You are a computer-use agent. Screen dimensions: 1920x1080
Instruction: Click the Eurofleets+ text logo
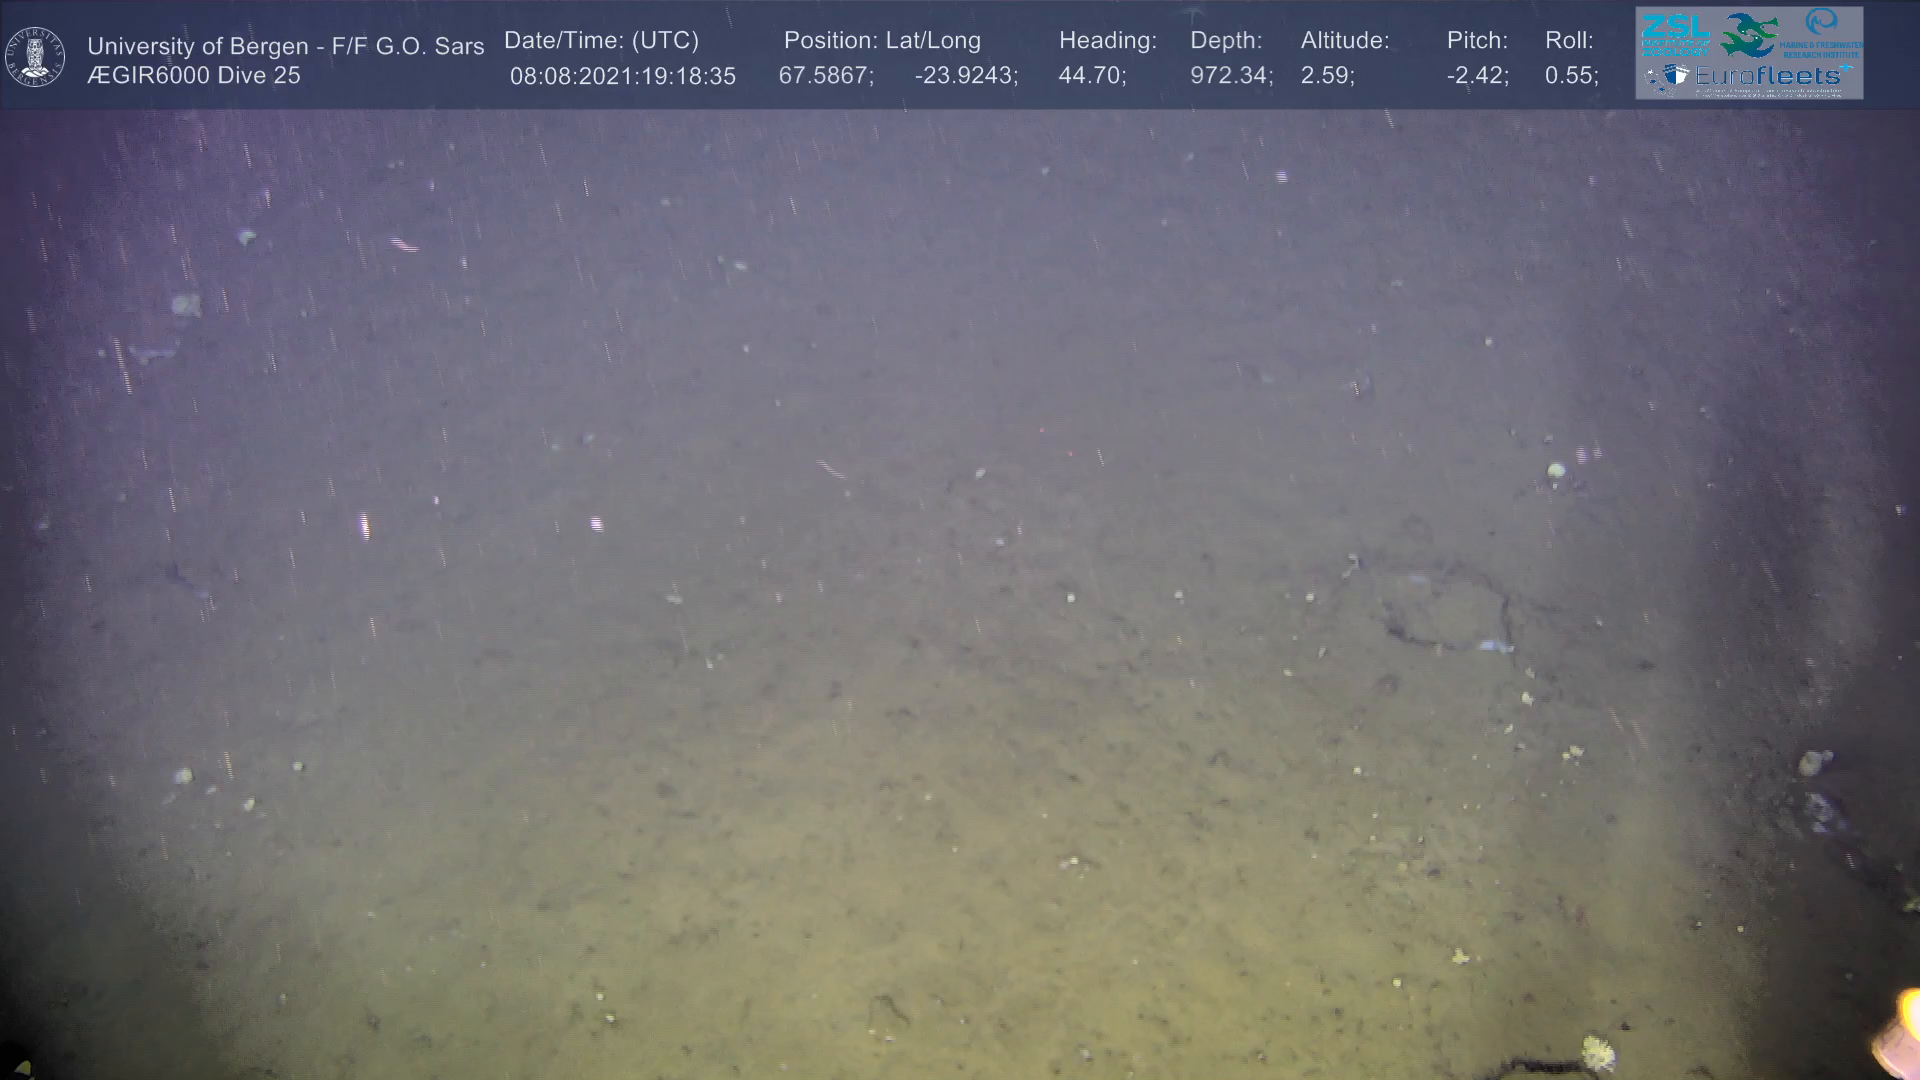(1772, 76)
